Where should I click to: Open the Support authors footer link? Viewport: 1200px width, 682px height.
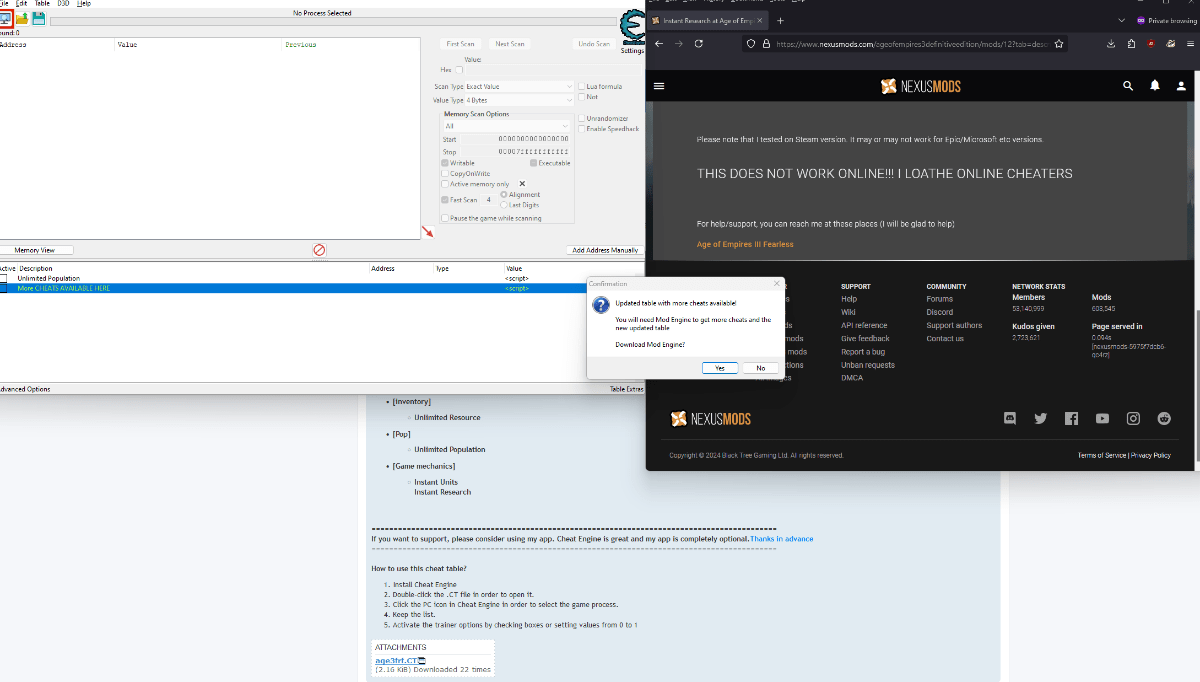click(954, 325)
